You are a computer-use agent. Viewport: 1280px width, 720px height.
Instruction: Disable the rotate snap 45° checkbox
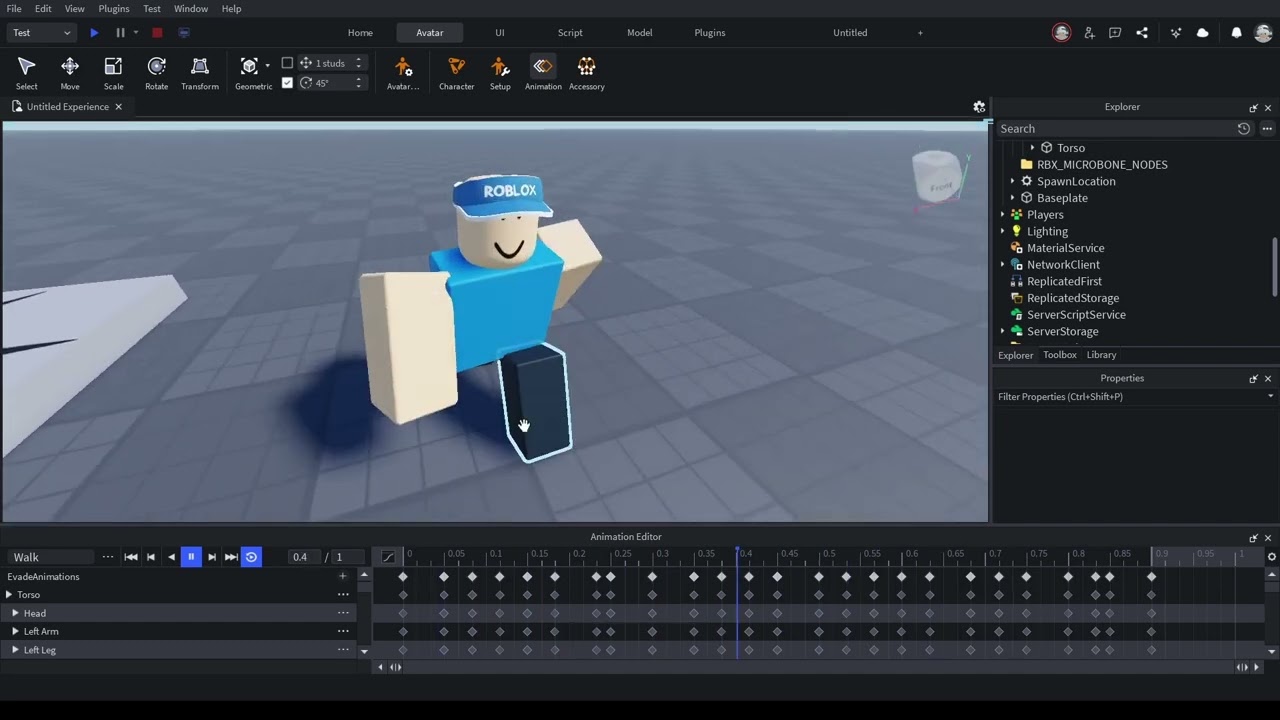tap(287, 83)
